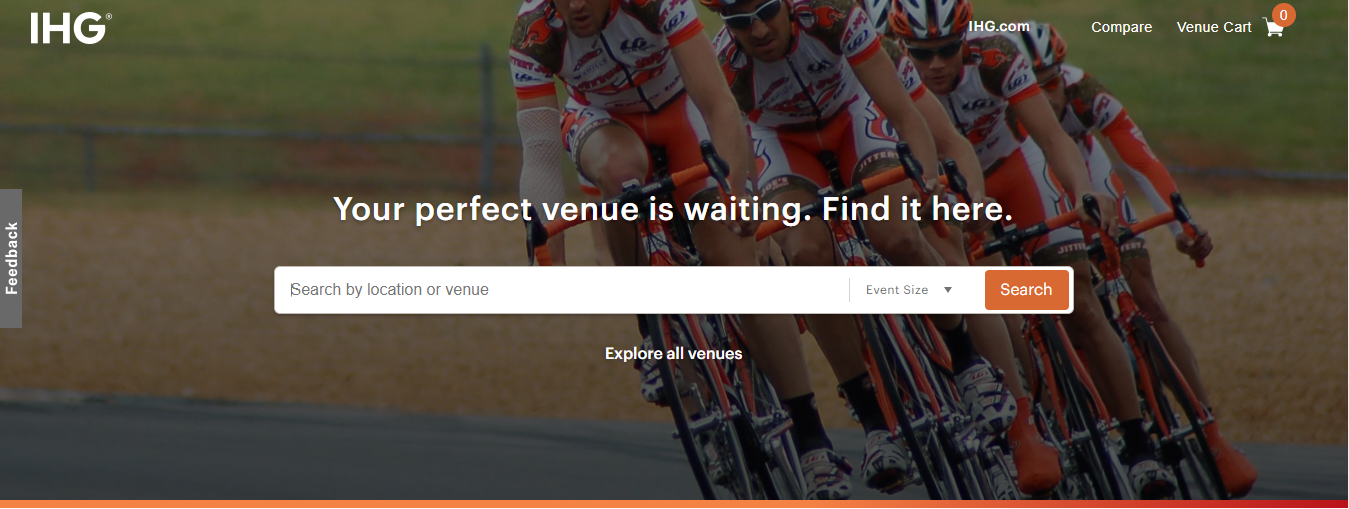Click the "Search by location or venue" placeholder text
The width and height of the screenshot is (1349, 509).
pyautogui.click(x=390, y=290)
